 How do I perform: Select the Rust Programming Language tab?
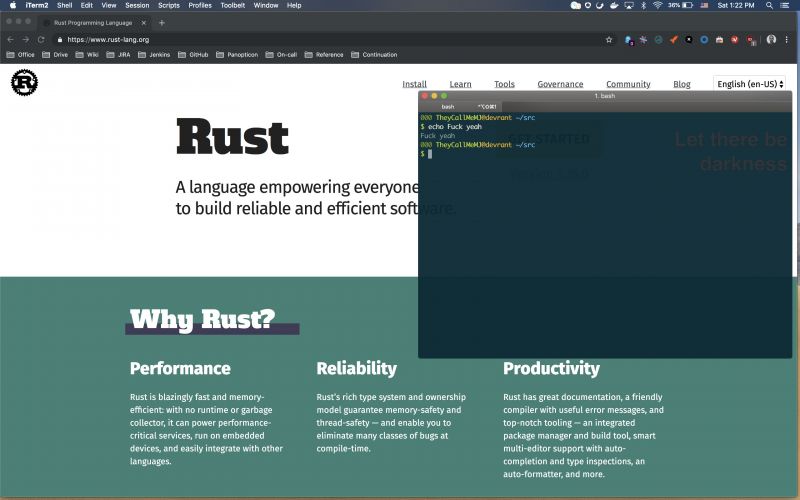pos(93,22)
